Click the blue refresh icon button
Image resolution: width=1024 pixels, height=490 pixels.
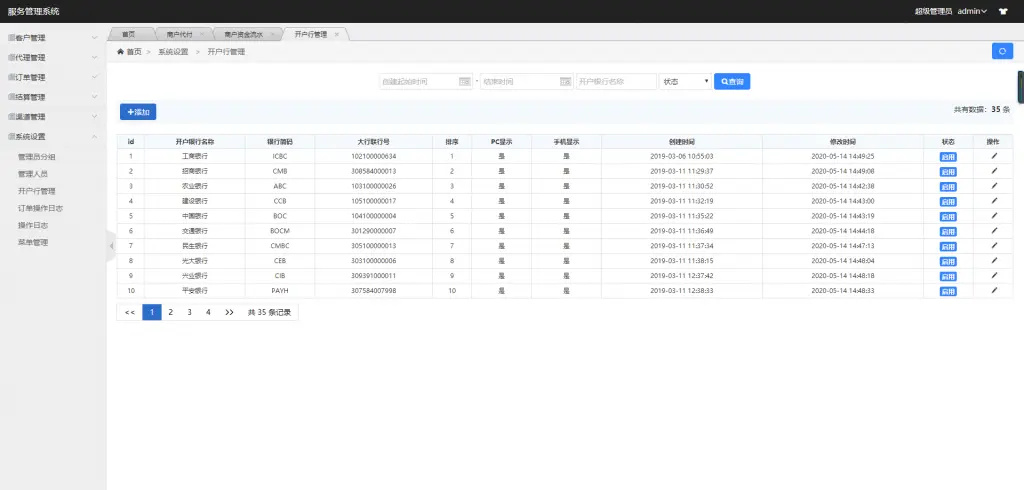click(x=1002, y=51)
